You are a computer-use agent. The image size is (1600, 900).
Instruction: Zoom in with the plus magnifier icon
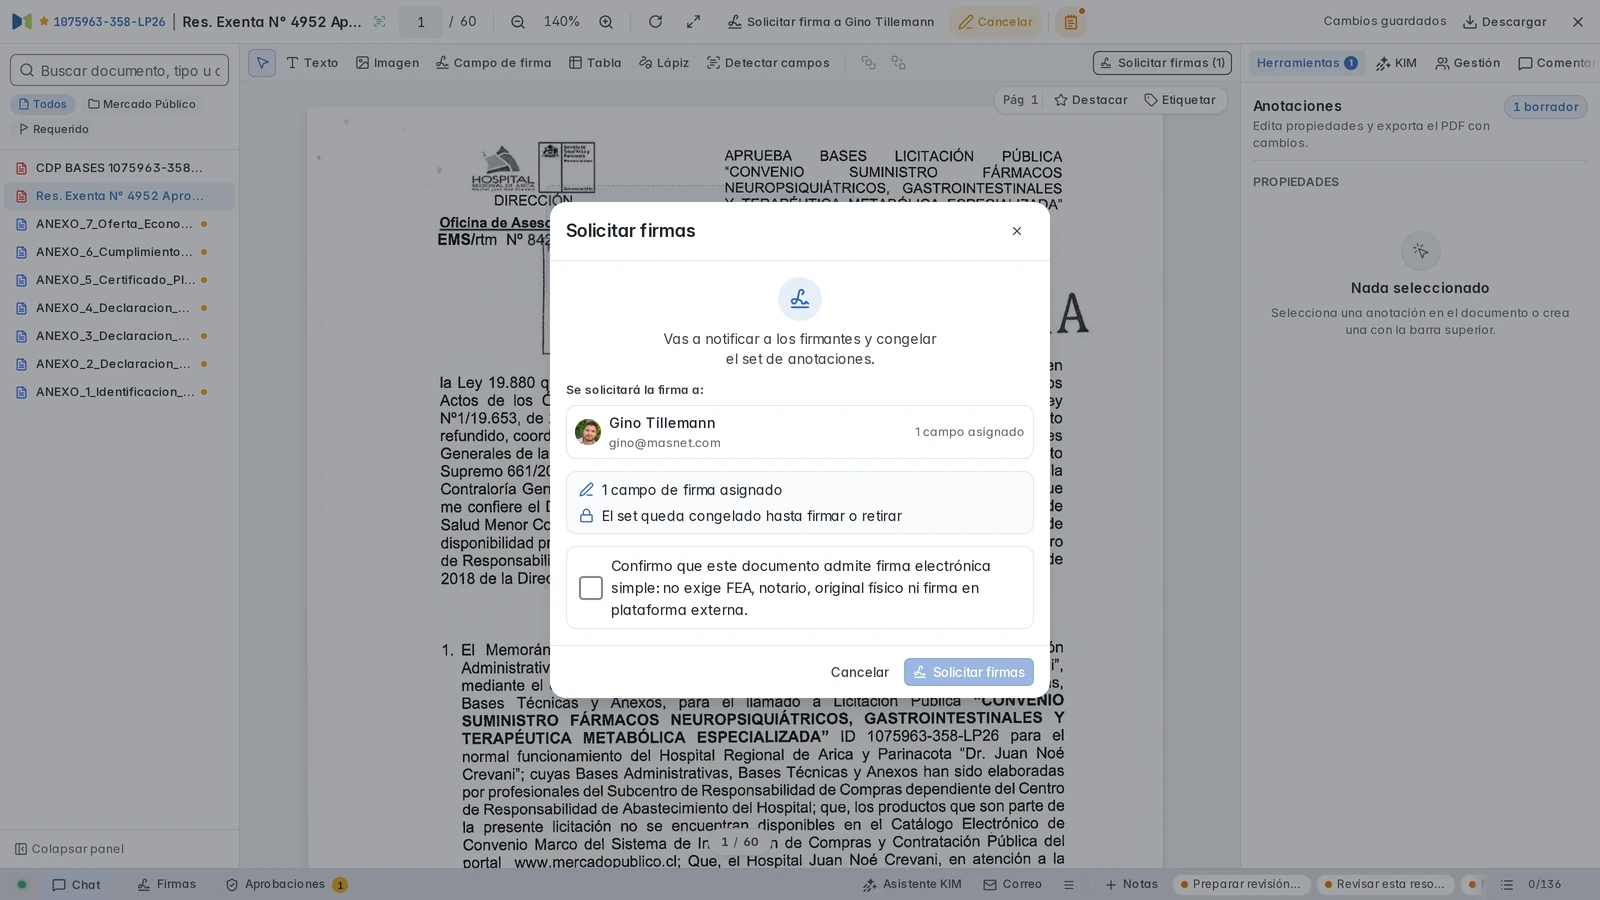(x=606, y=22)
